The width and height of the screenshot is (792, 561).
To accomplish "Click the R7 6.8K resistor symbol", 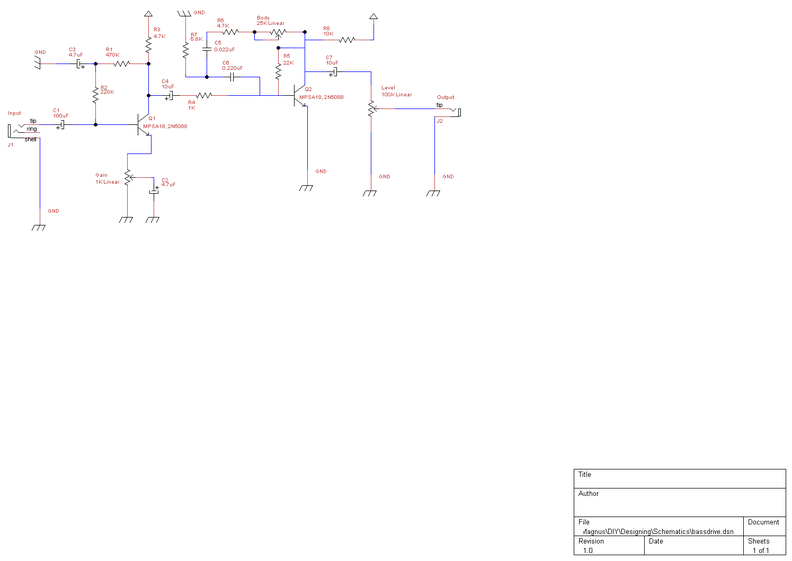I will 185,49.
